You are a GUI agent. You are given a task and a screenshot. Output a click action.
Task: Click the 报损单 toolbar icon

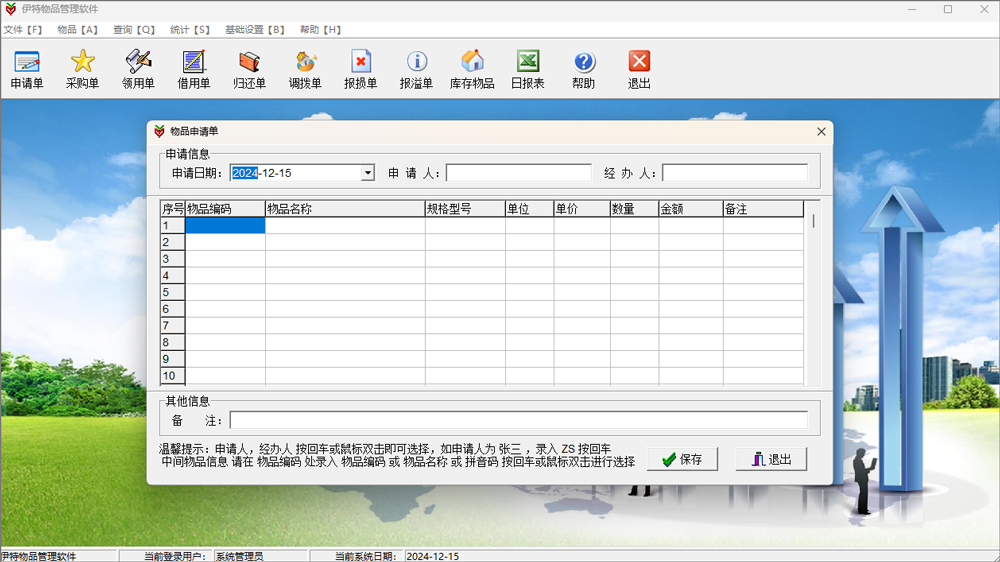tap(360, 69)
